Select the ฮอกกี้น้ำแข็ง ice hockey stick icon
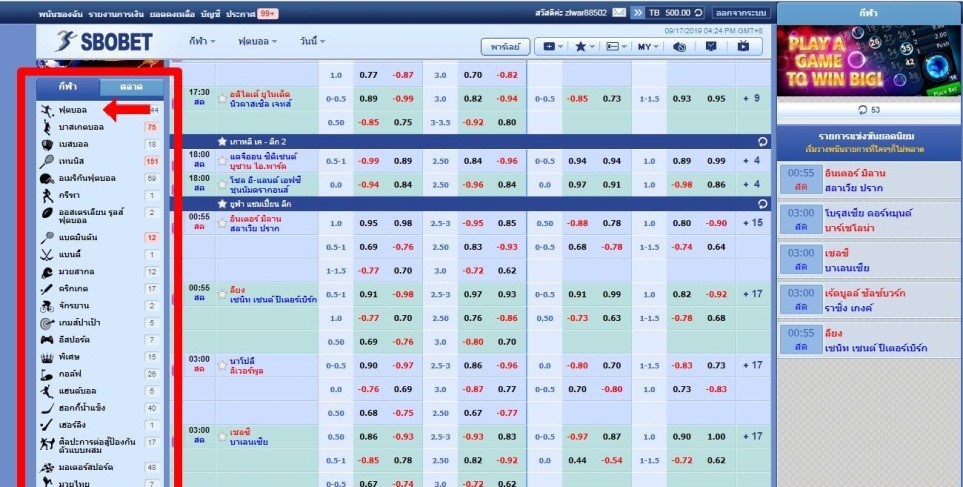963x487 pixels. [47, 408]
